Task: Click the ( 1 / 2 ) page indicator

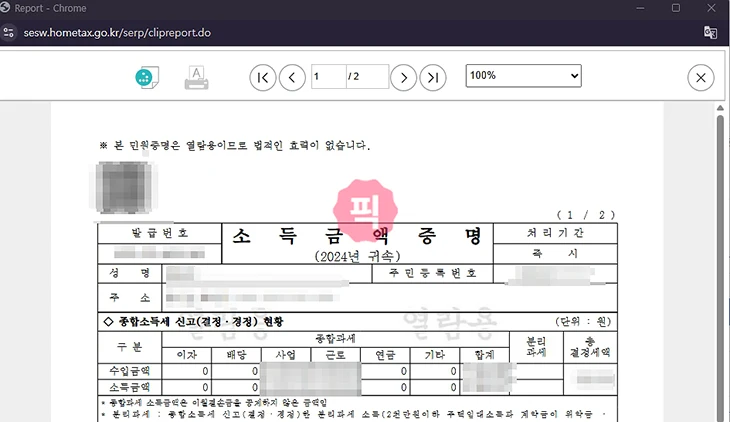Action: tap(586, 215)
